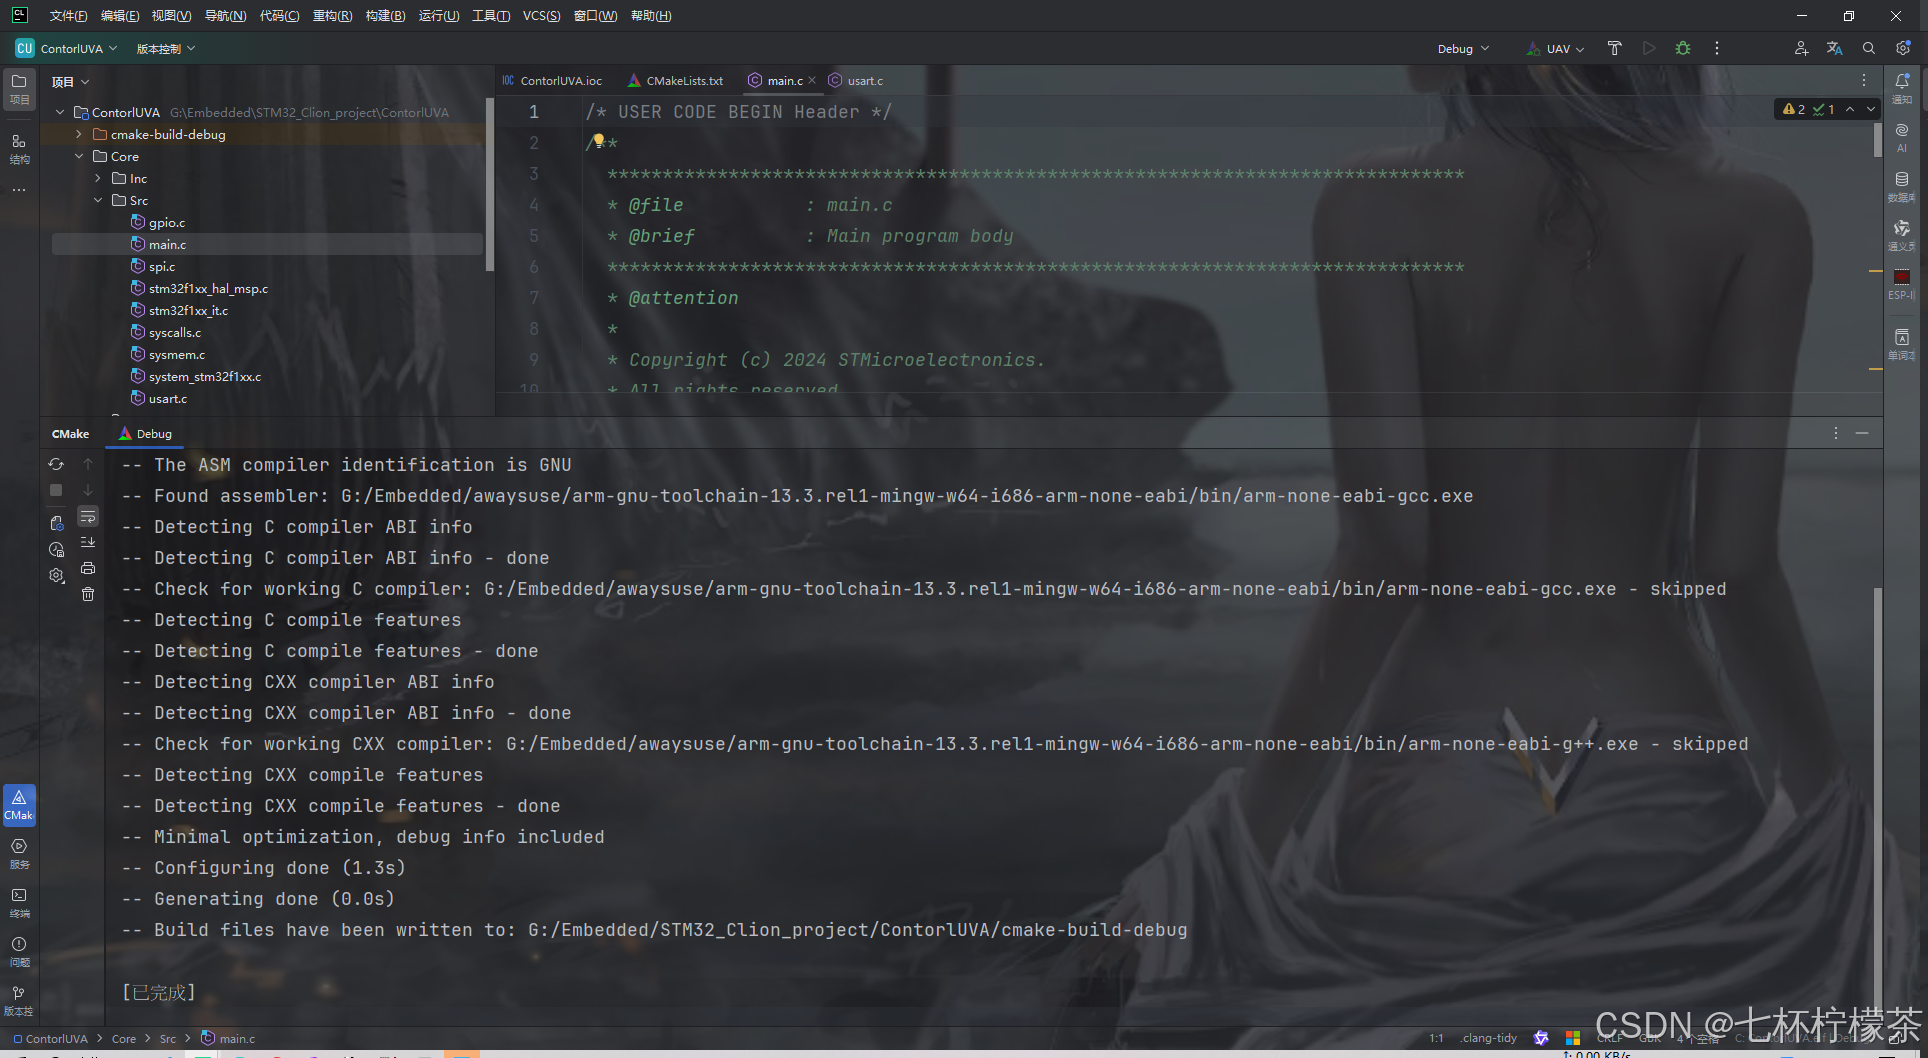Collapse the Src folder in the project tree
The image size is (1928, 1058).
point(98,200)
